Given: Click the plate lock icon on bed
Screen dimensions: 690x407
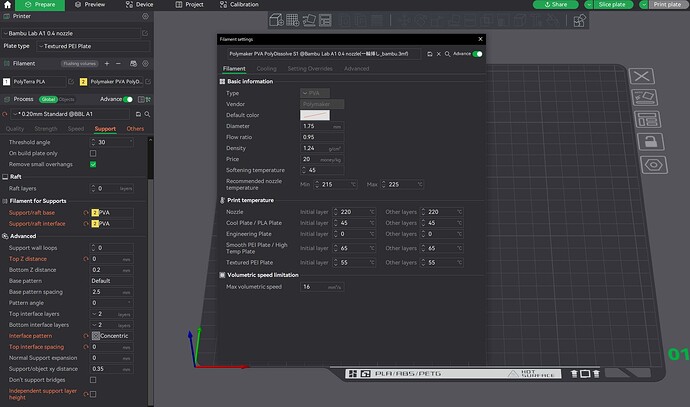Looking at the screenshot, I should 650,142.
